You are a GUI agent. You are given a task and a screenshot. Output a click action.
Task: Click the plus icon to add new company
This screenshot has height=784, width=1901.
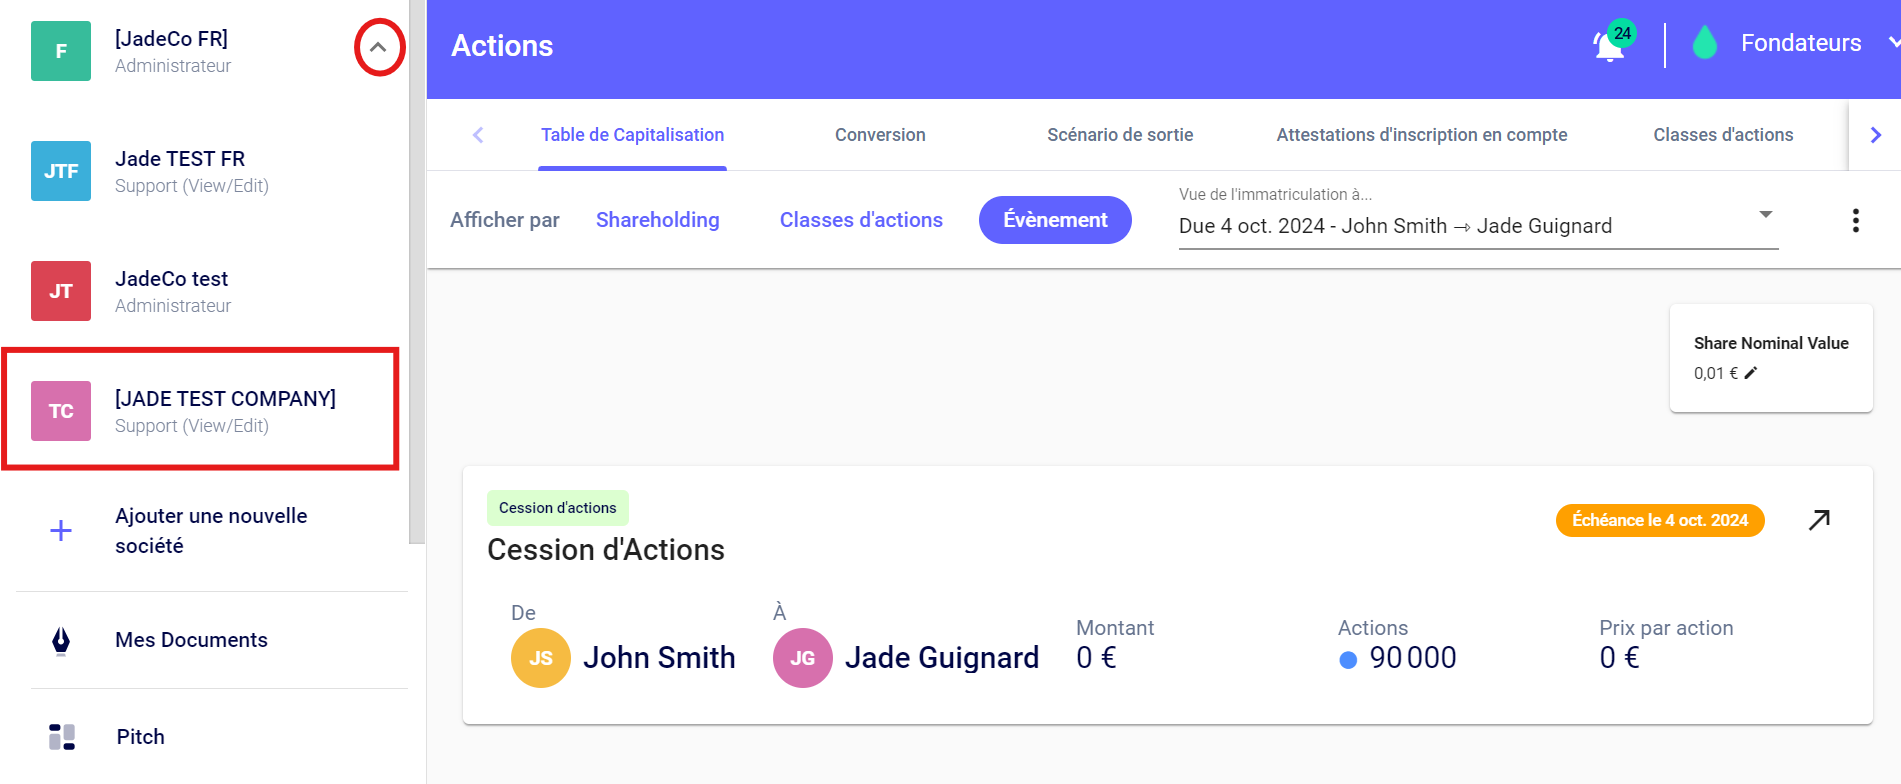tap(61, 531)
